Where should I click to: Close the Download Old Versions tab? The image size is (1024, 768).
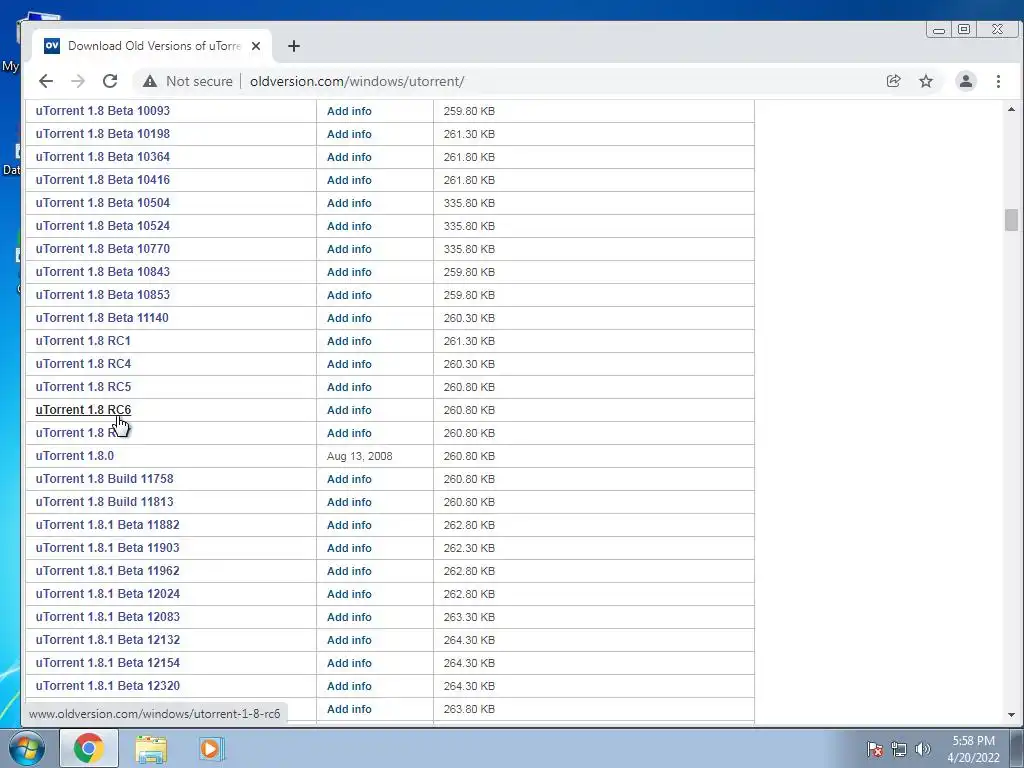[256, 46]
